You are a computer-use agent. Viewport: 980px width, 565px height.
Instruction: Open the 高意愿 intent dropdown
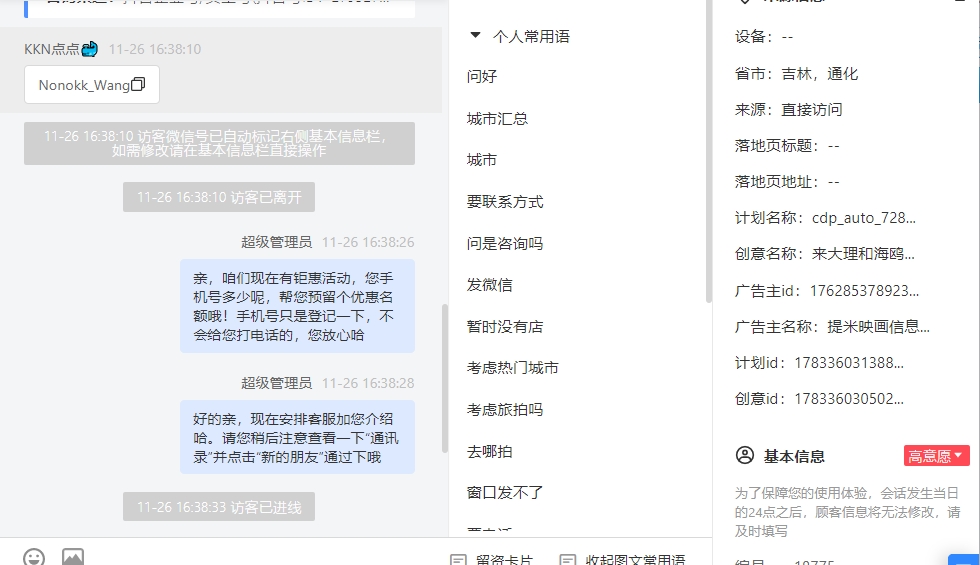(x=936, y=456)
